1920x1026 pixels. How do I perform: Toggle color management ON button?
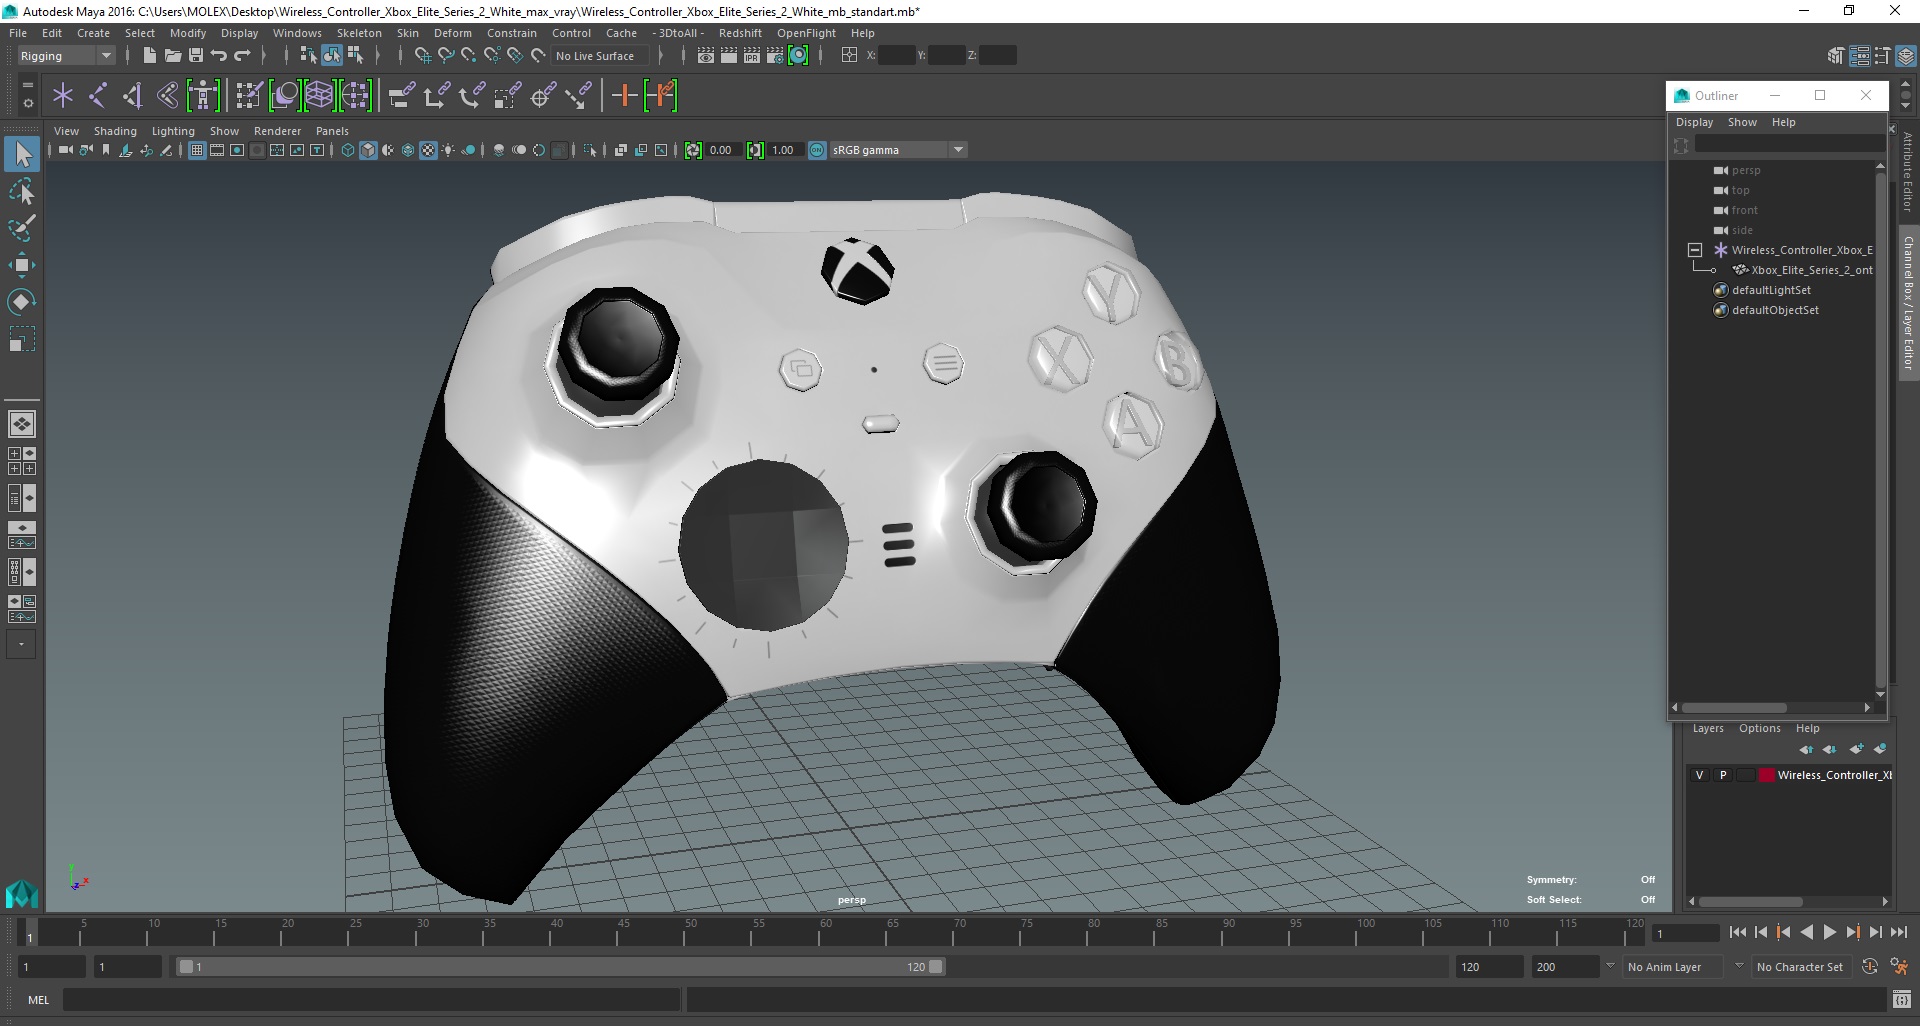click(817, 150)
